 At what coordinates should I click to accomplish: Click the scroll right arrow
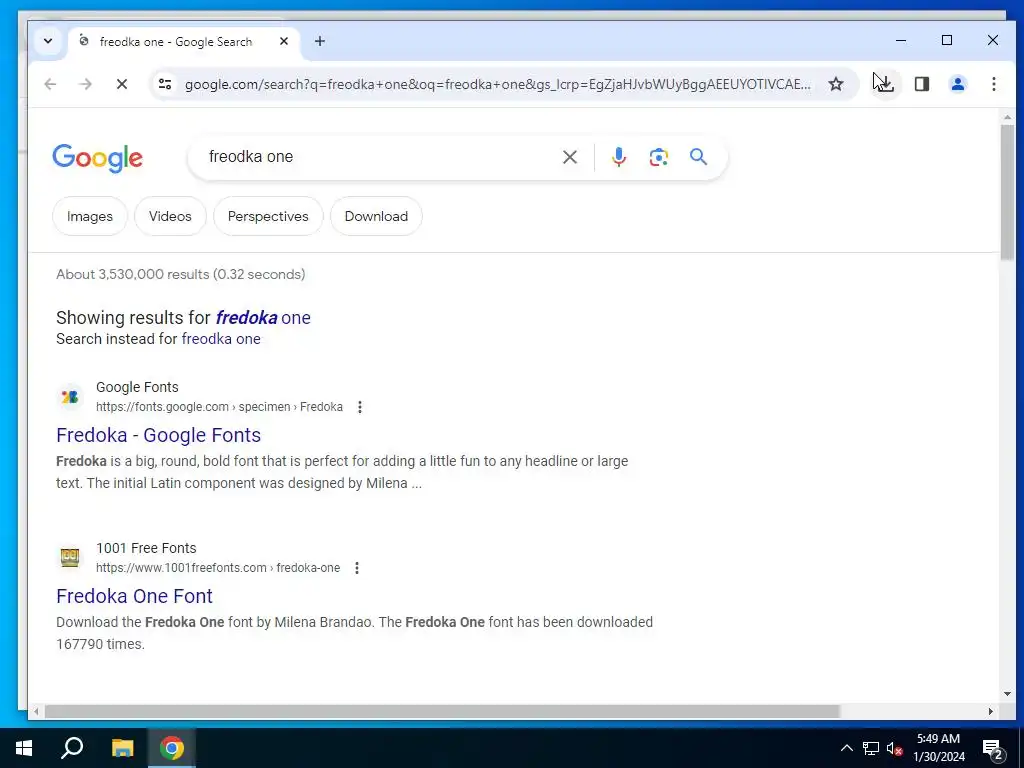tap(991, 711)
